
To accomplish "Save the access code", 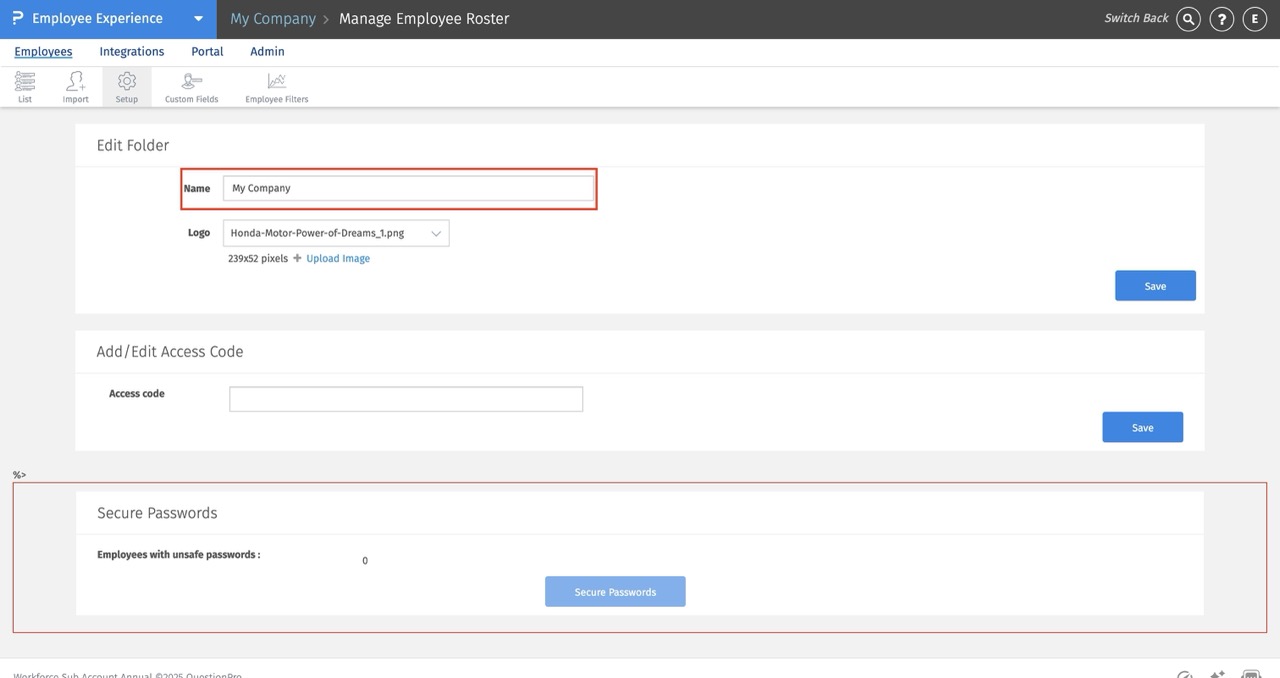I will click(x=1142, y=427).
